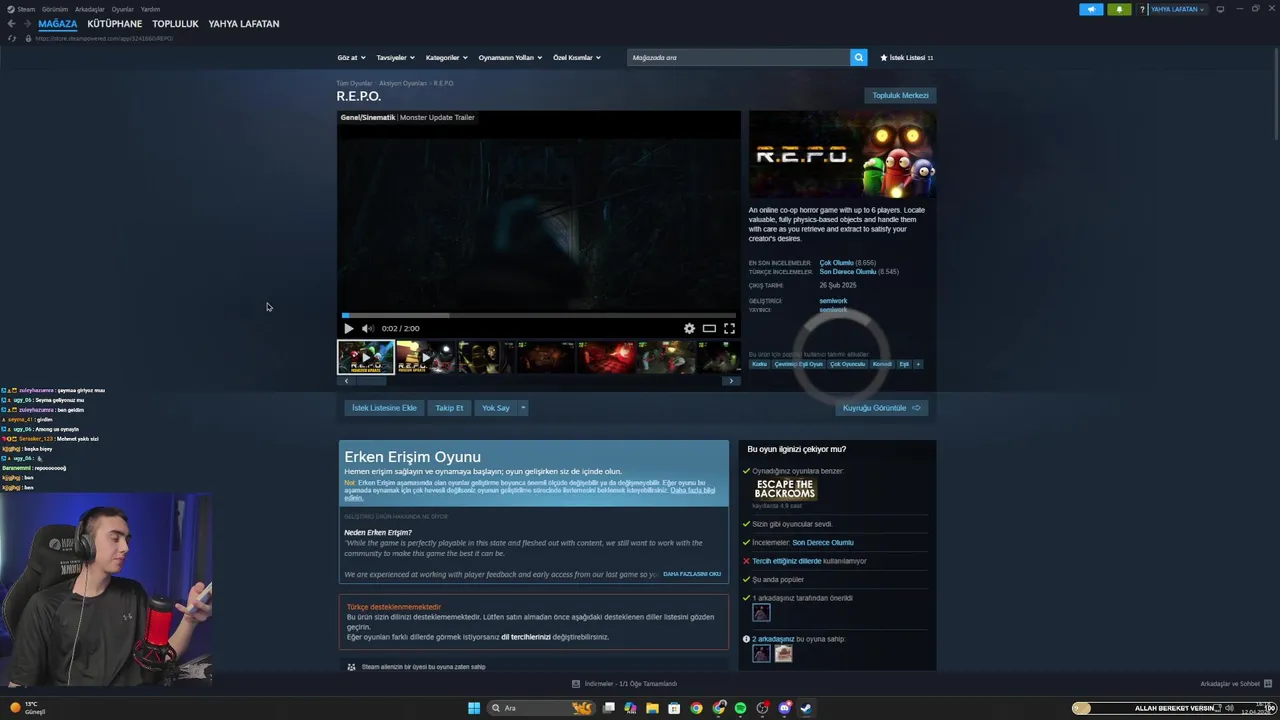Switch to the MAĞAZA tab
This screenshot has height=720, width=1280.
58,24
